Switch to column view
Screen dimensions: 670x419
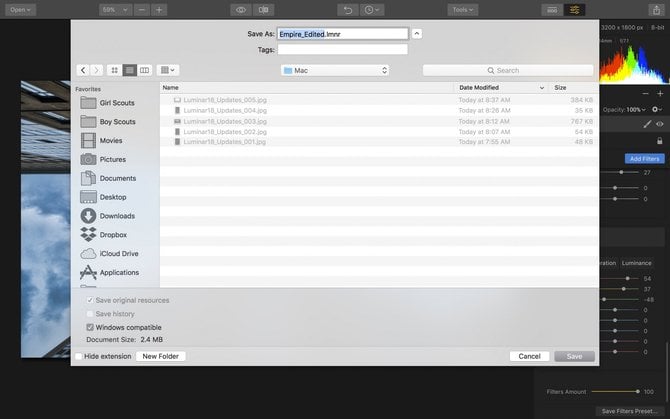coord(144,70)
